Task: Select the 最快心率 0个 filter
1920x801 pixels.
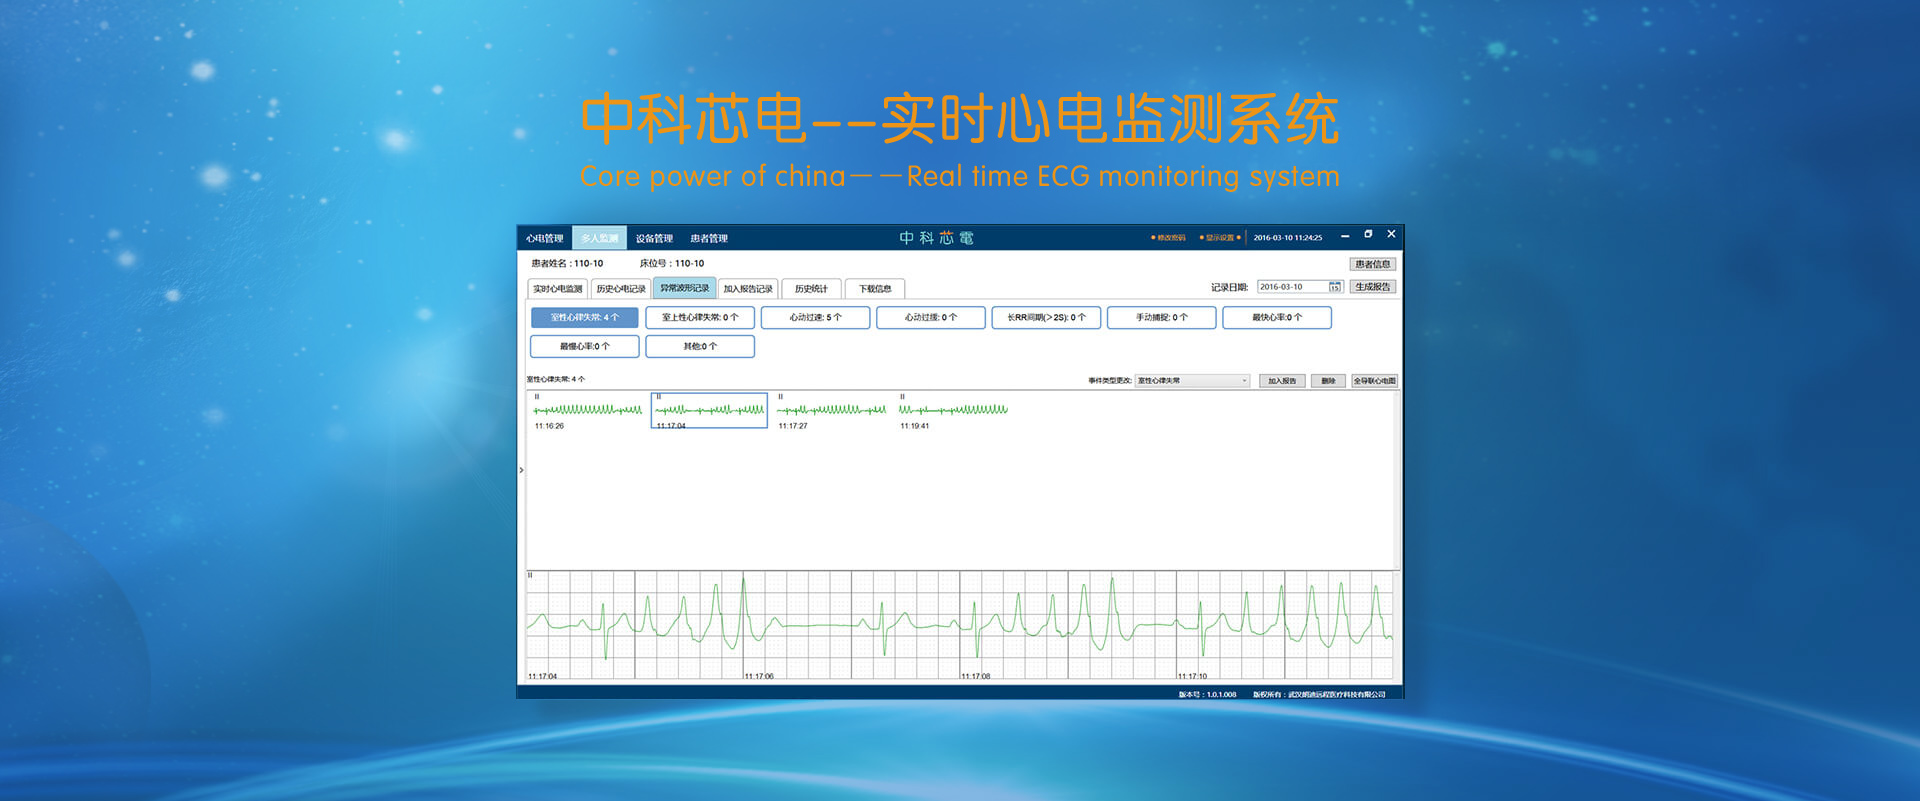Action: pyautogui.click(x=1277, y=317)
